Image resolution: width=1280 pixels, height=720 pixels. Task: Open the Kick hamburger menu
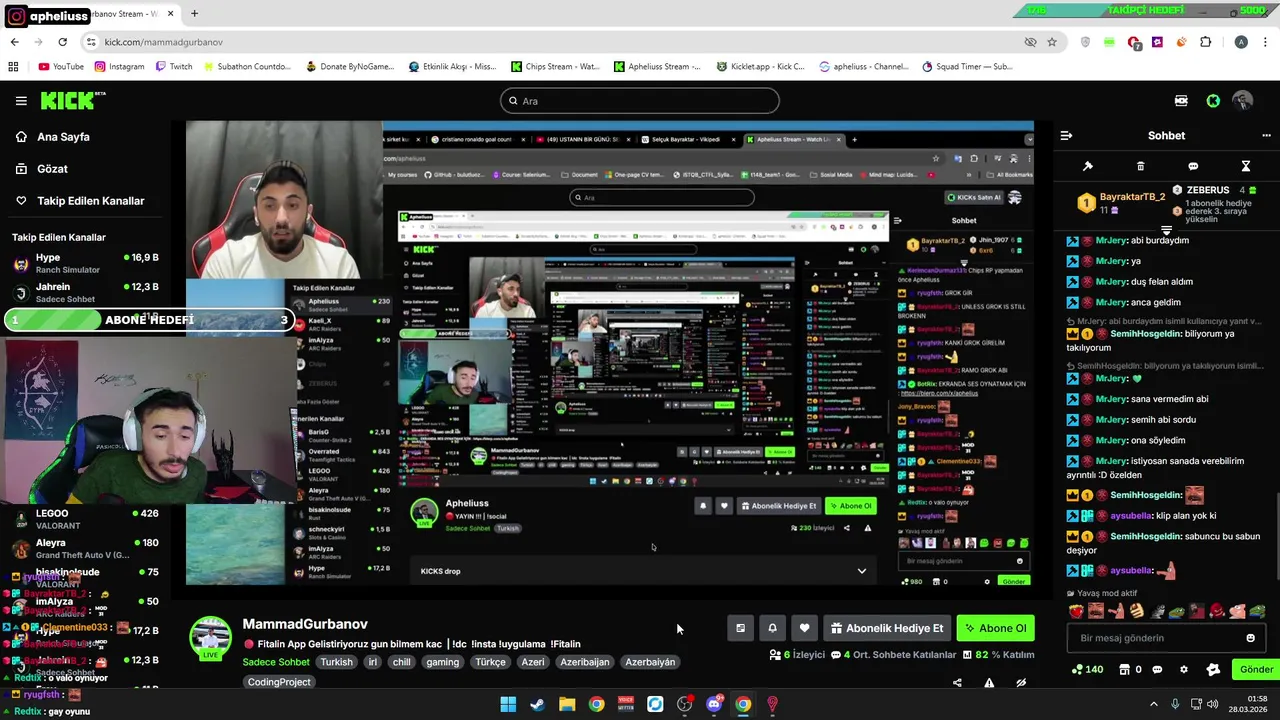click(21, 101)
